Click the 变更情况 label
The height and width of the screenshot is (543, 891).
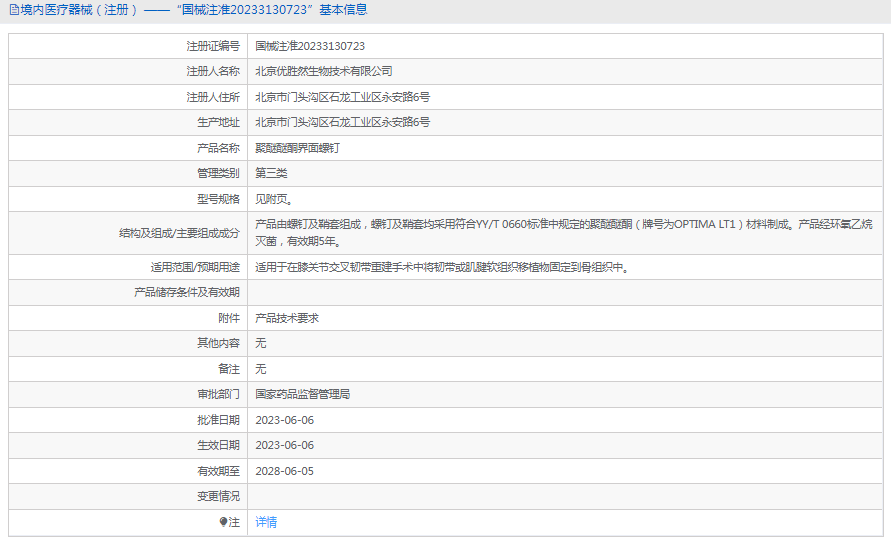[218, 496]
